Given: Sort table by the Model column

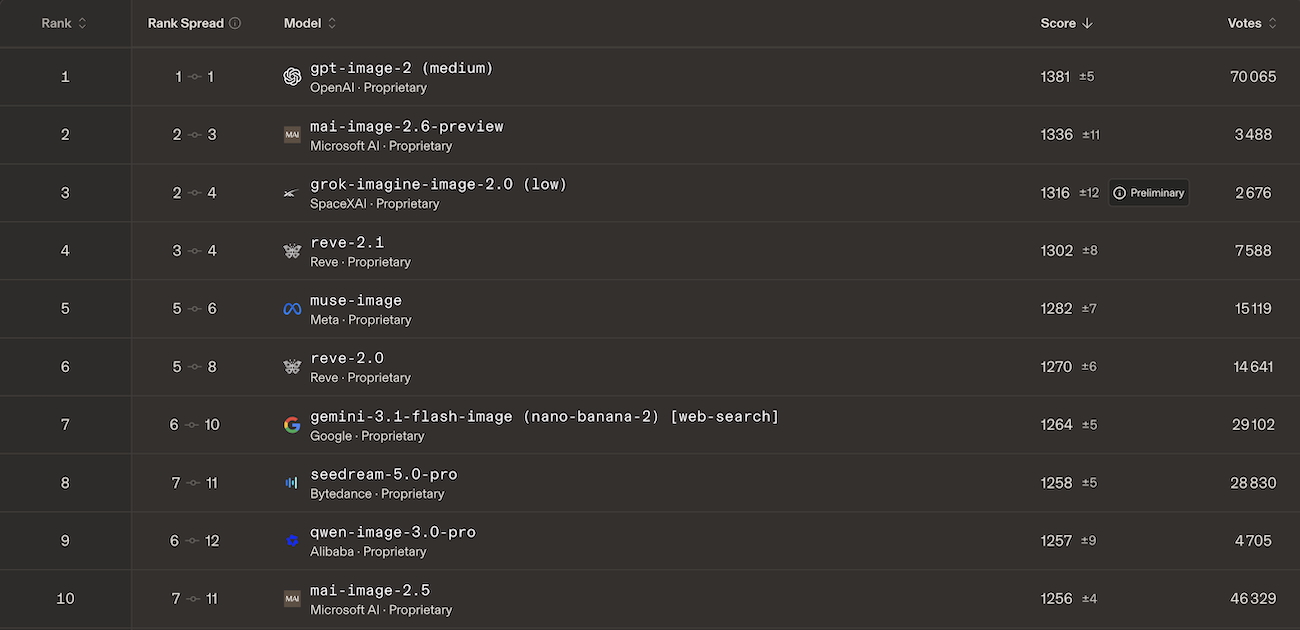Looking at the screenshot, I should 310,23.
